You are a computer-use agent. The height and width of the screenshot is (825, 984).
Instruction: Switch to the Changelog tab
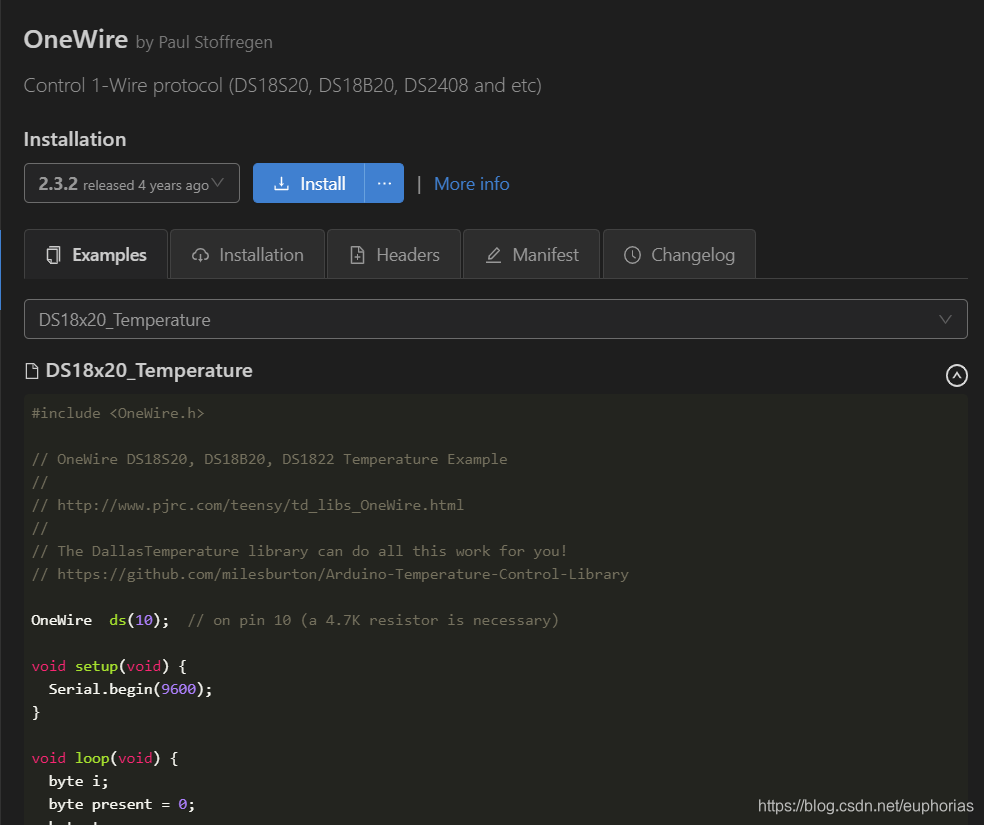tap(679, 255)
